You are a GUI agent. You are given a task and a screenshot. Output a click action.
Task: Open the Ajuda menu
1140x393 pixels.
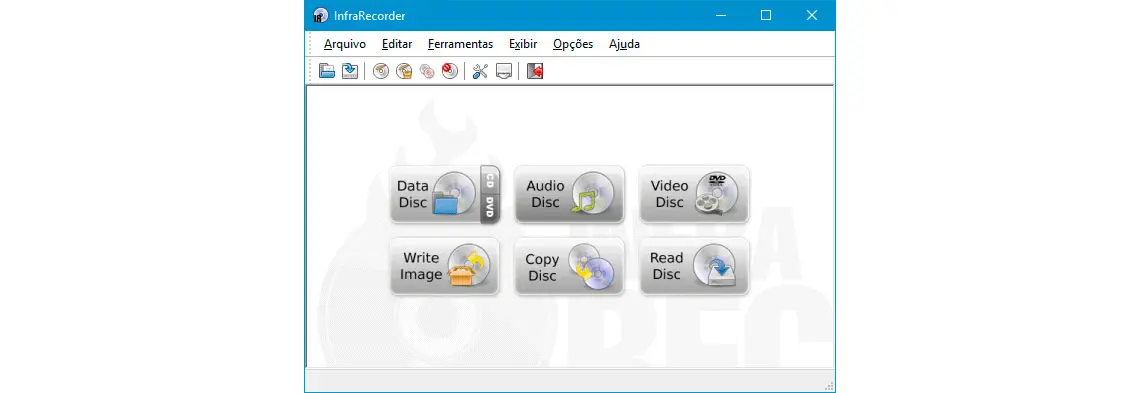tap(625, 44)
